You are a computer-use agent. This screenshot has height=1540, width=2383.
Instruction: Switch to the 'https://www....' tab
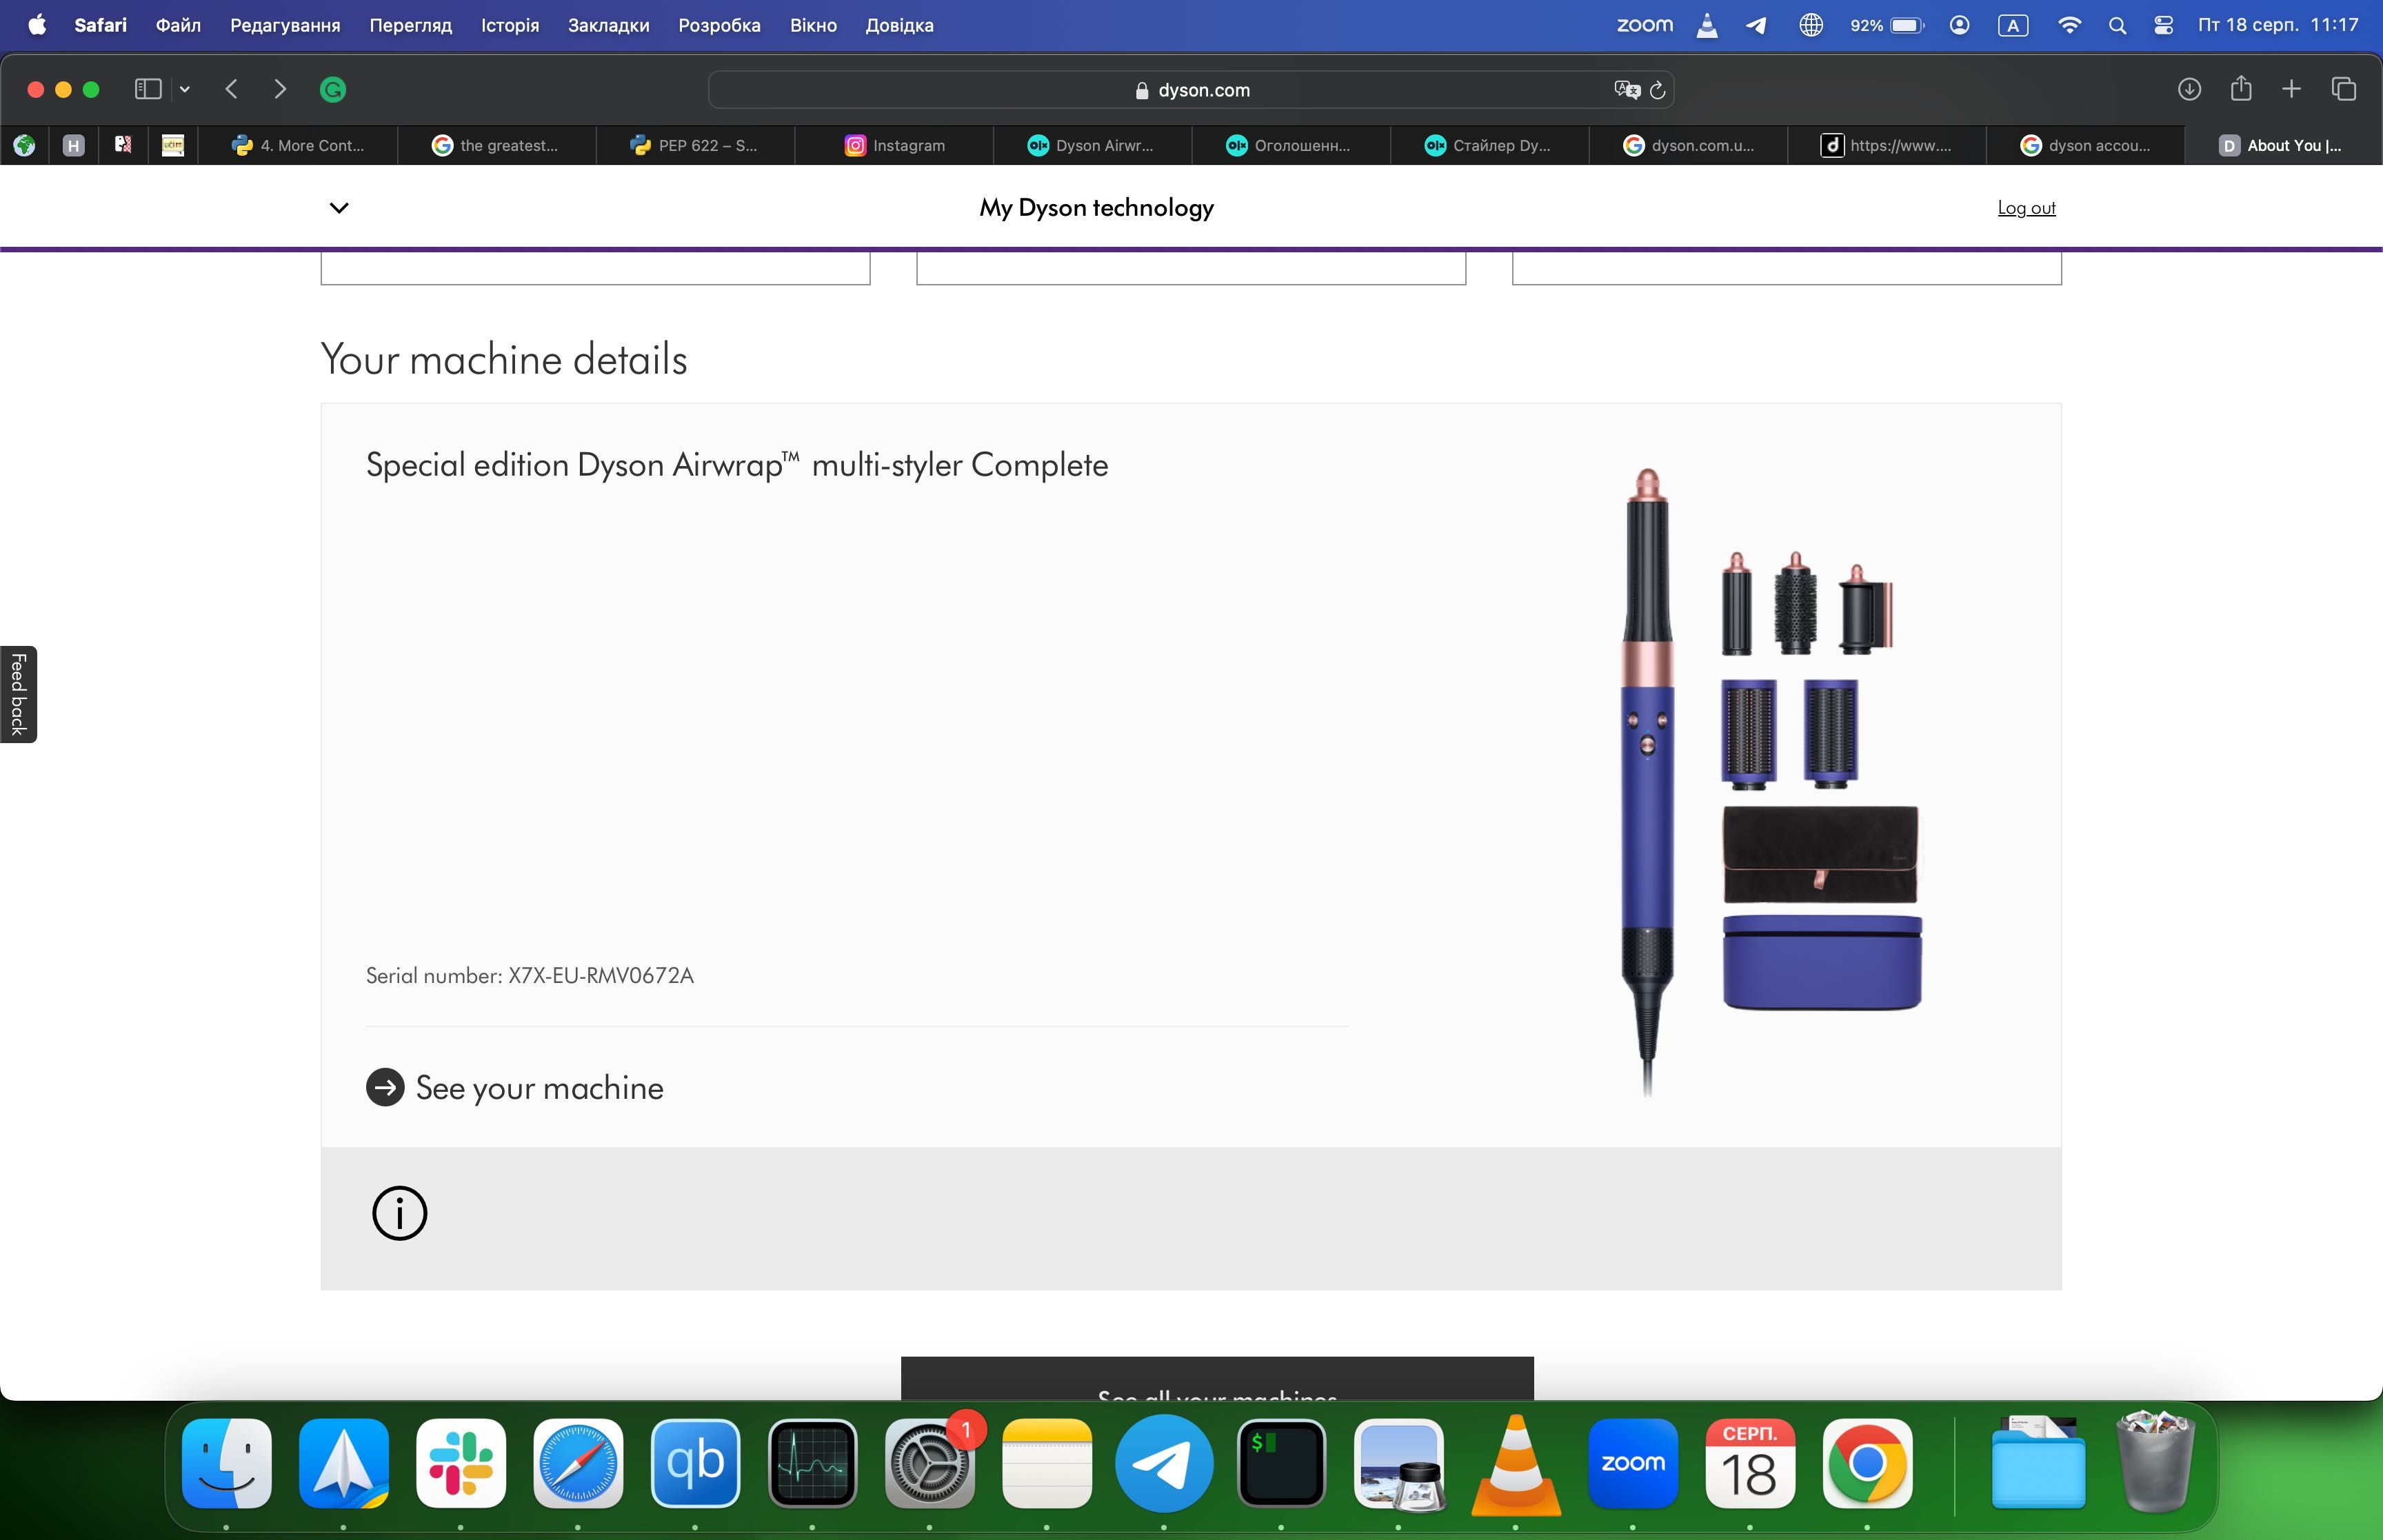pyautogui.click(x=1887, y=145)
